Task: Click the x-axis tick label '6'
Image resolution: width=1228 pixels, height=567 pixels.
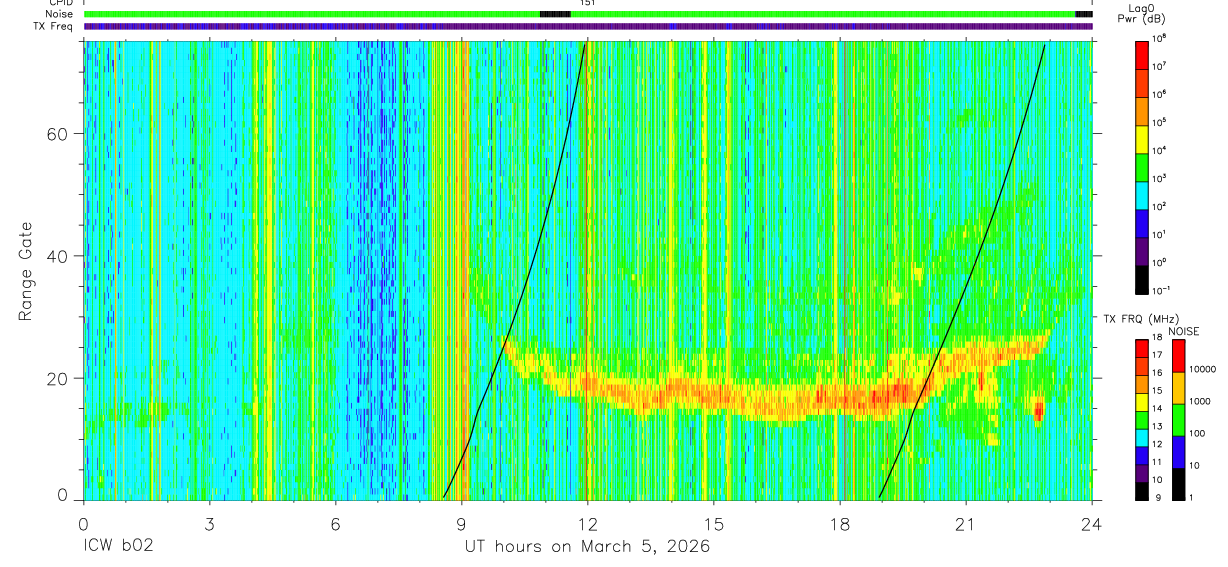Action: click(336, 524)
